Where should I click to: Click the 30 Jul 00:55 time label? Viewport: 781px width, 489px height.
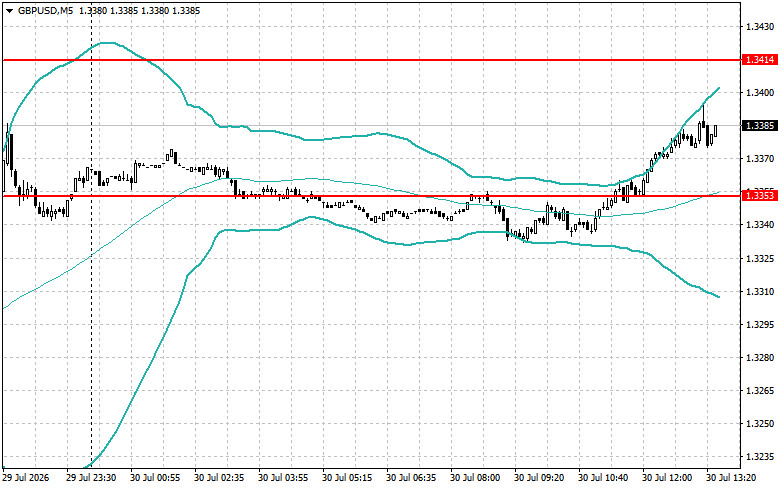(155, 478)
